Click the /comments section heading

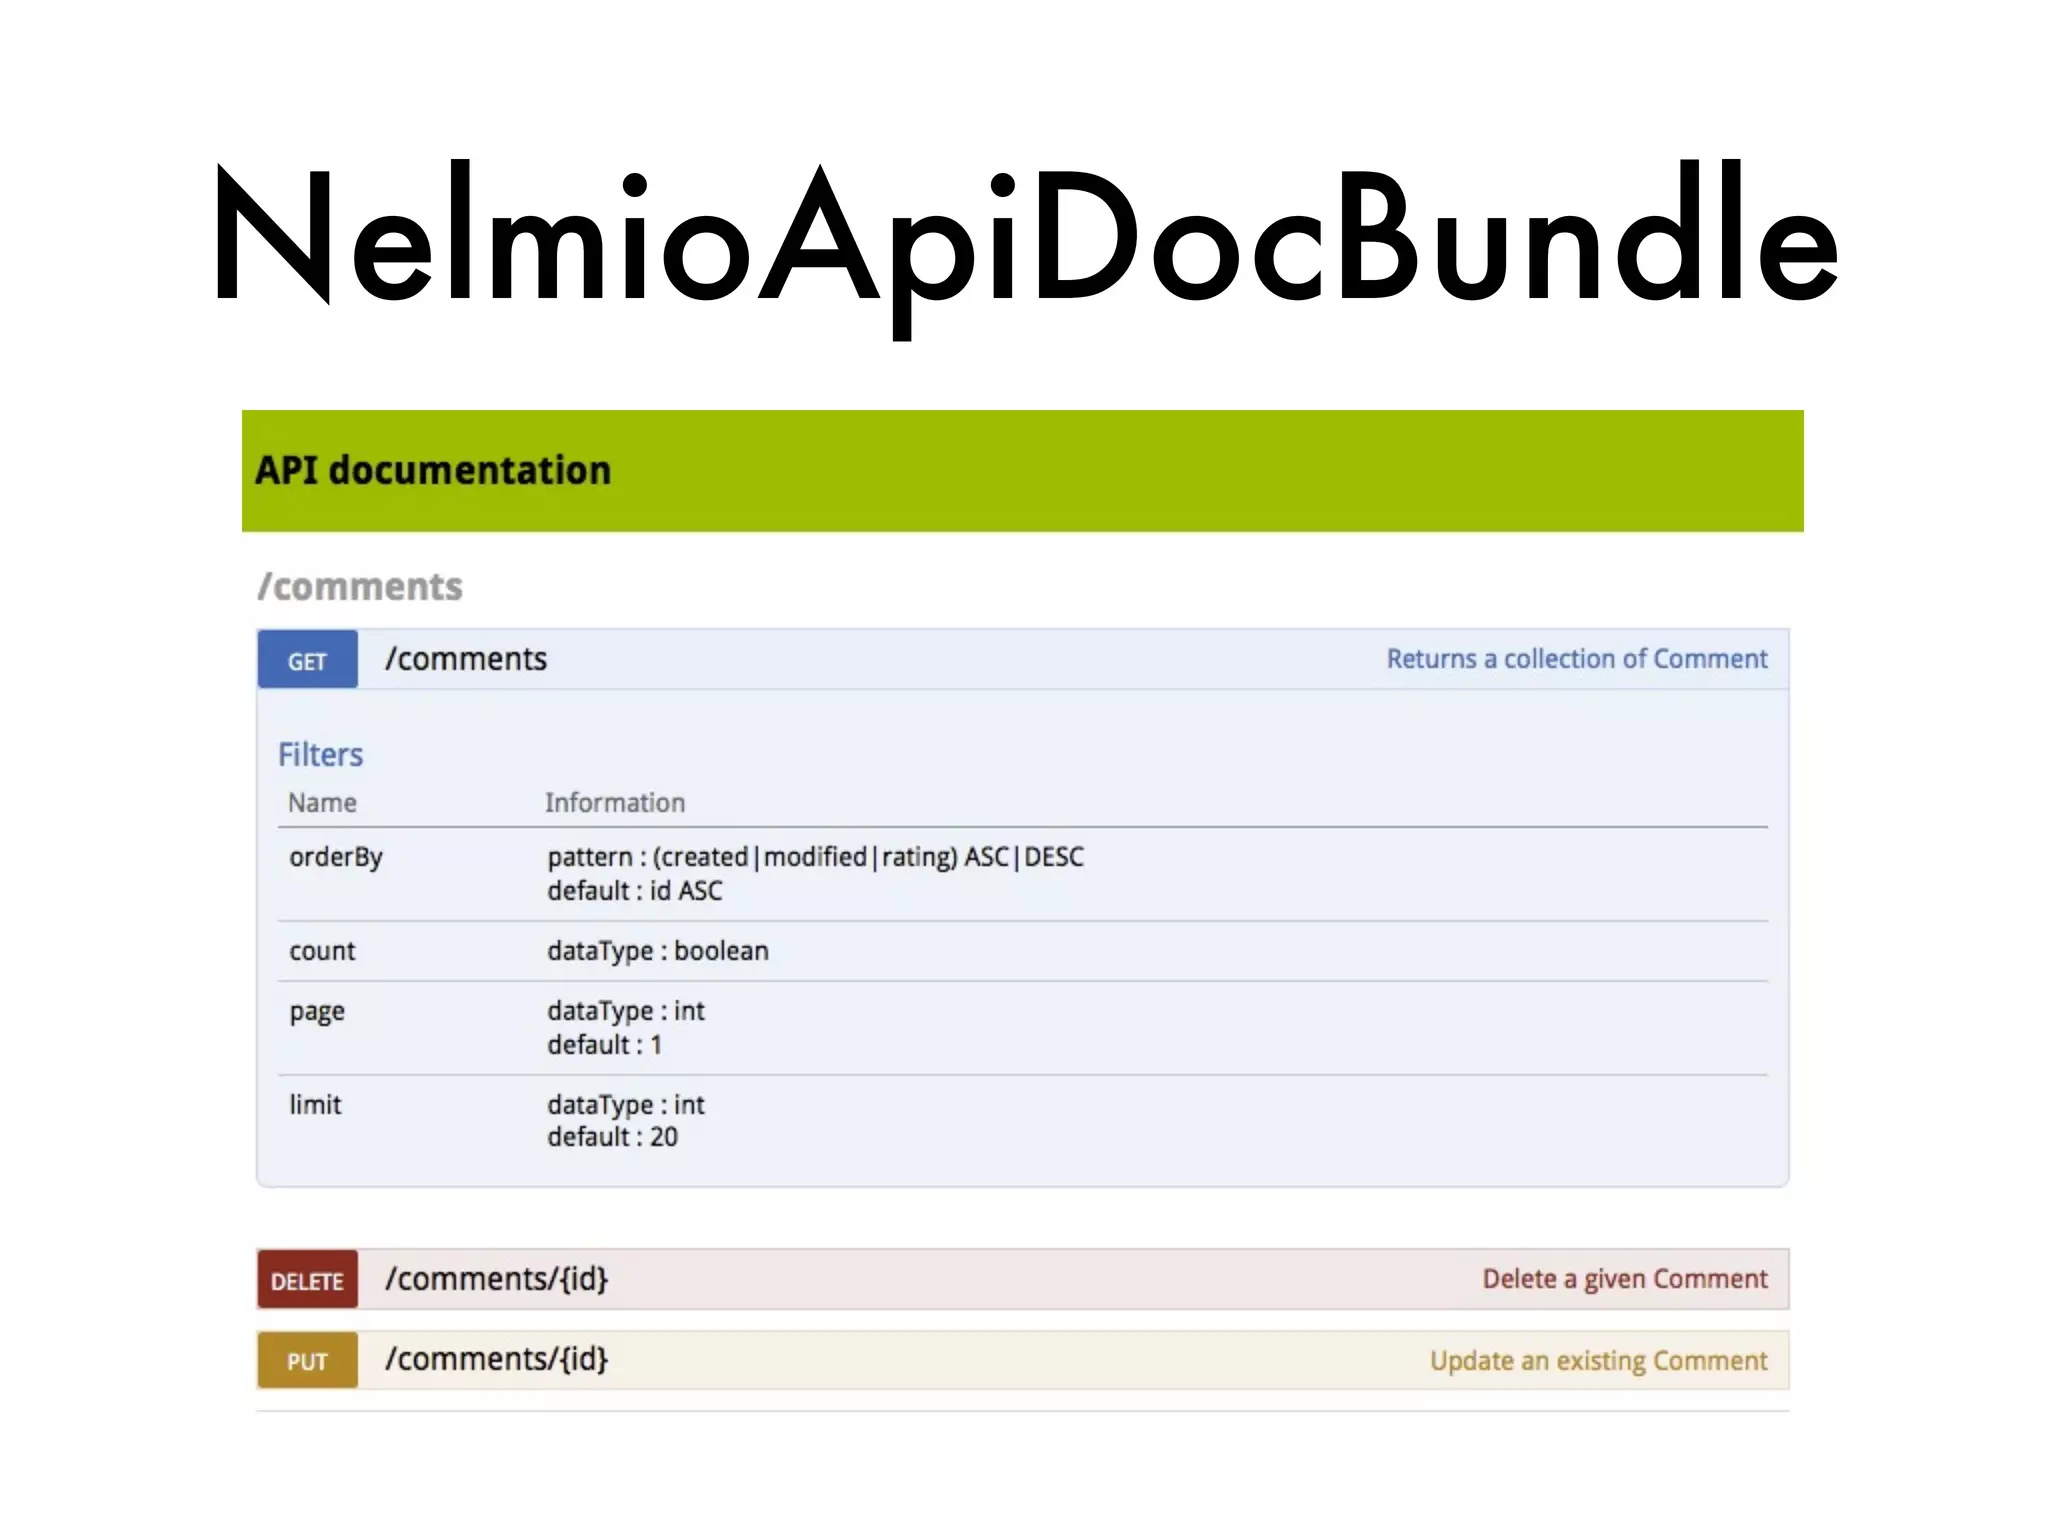(360, 586)
